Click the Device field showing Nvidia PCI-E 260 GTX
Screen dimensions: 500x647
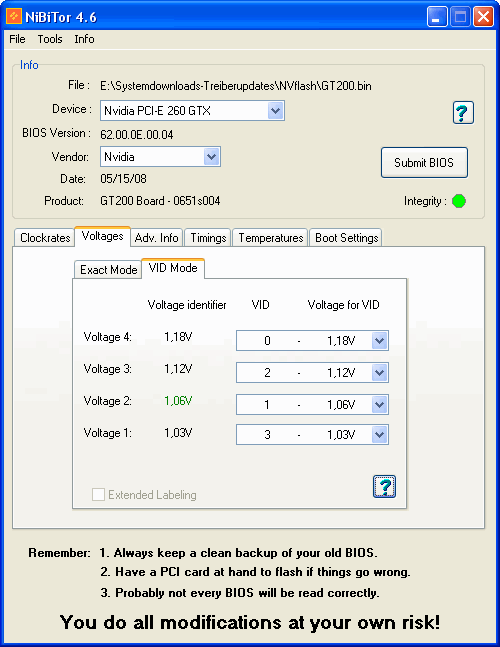[192, 111]
